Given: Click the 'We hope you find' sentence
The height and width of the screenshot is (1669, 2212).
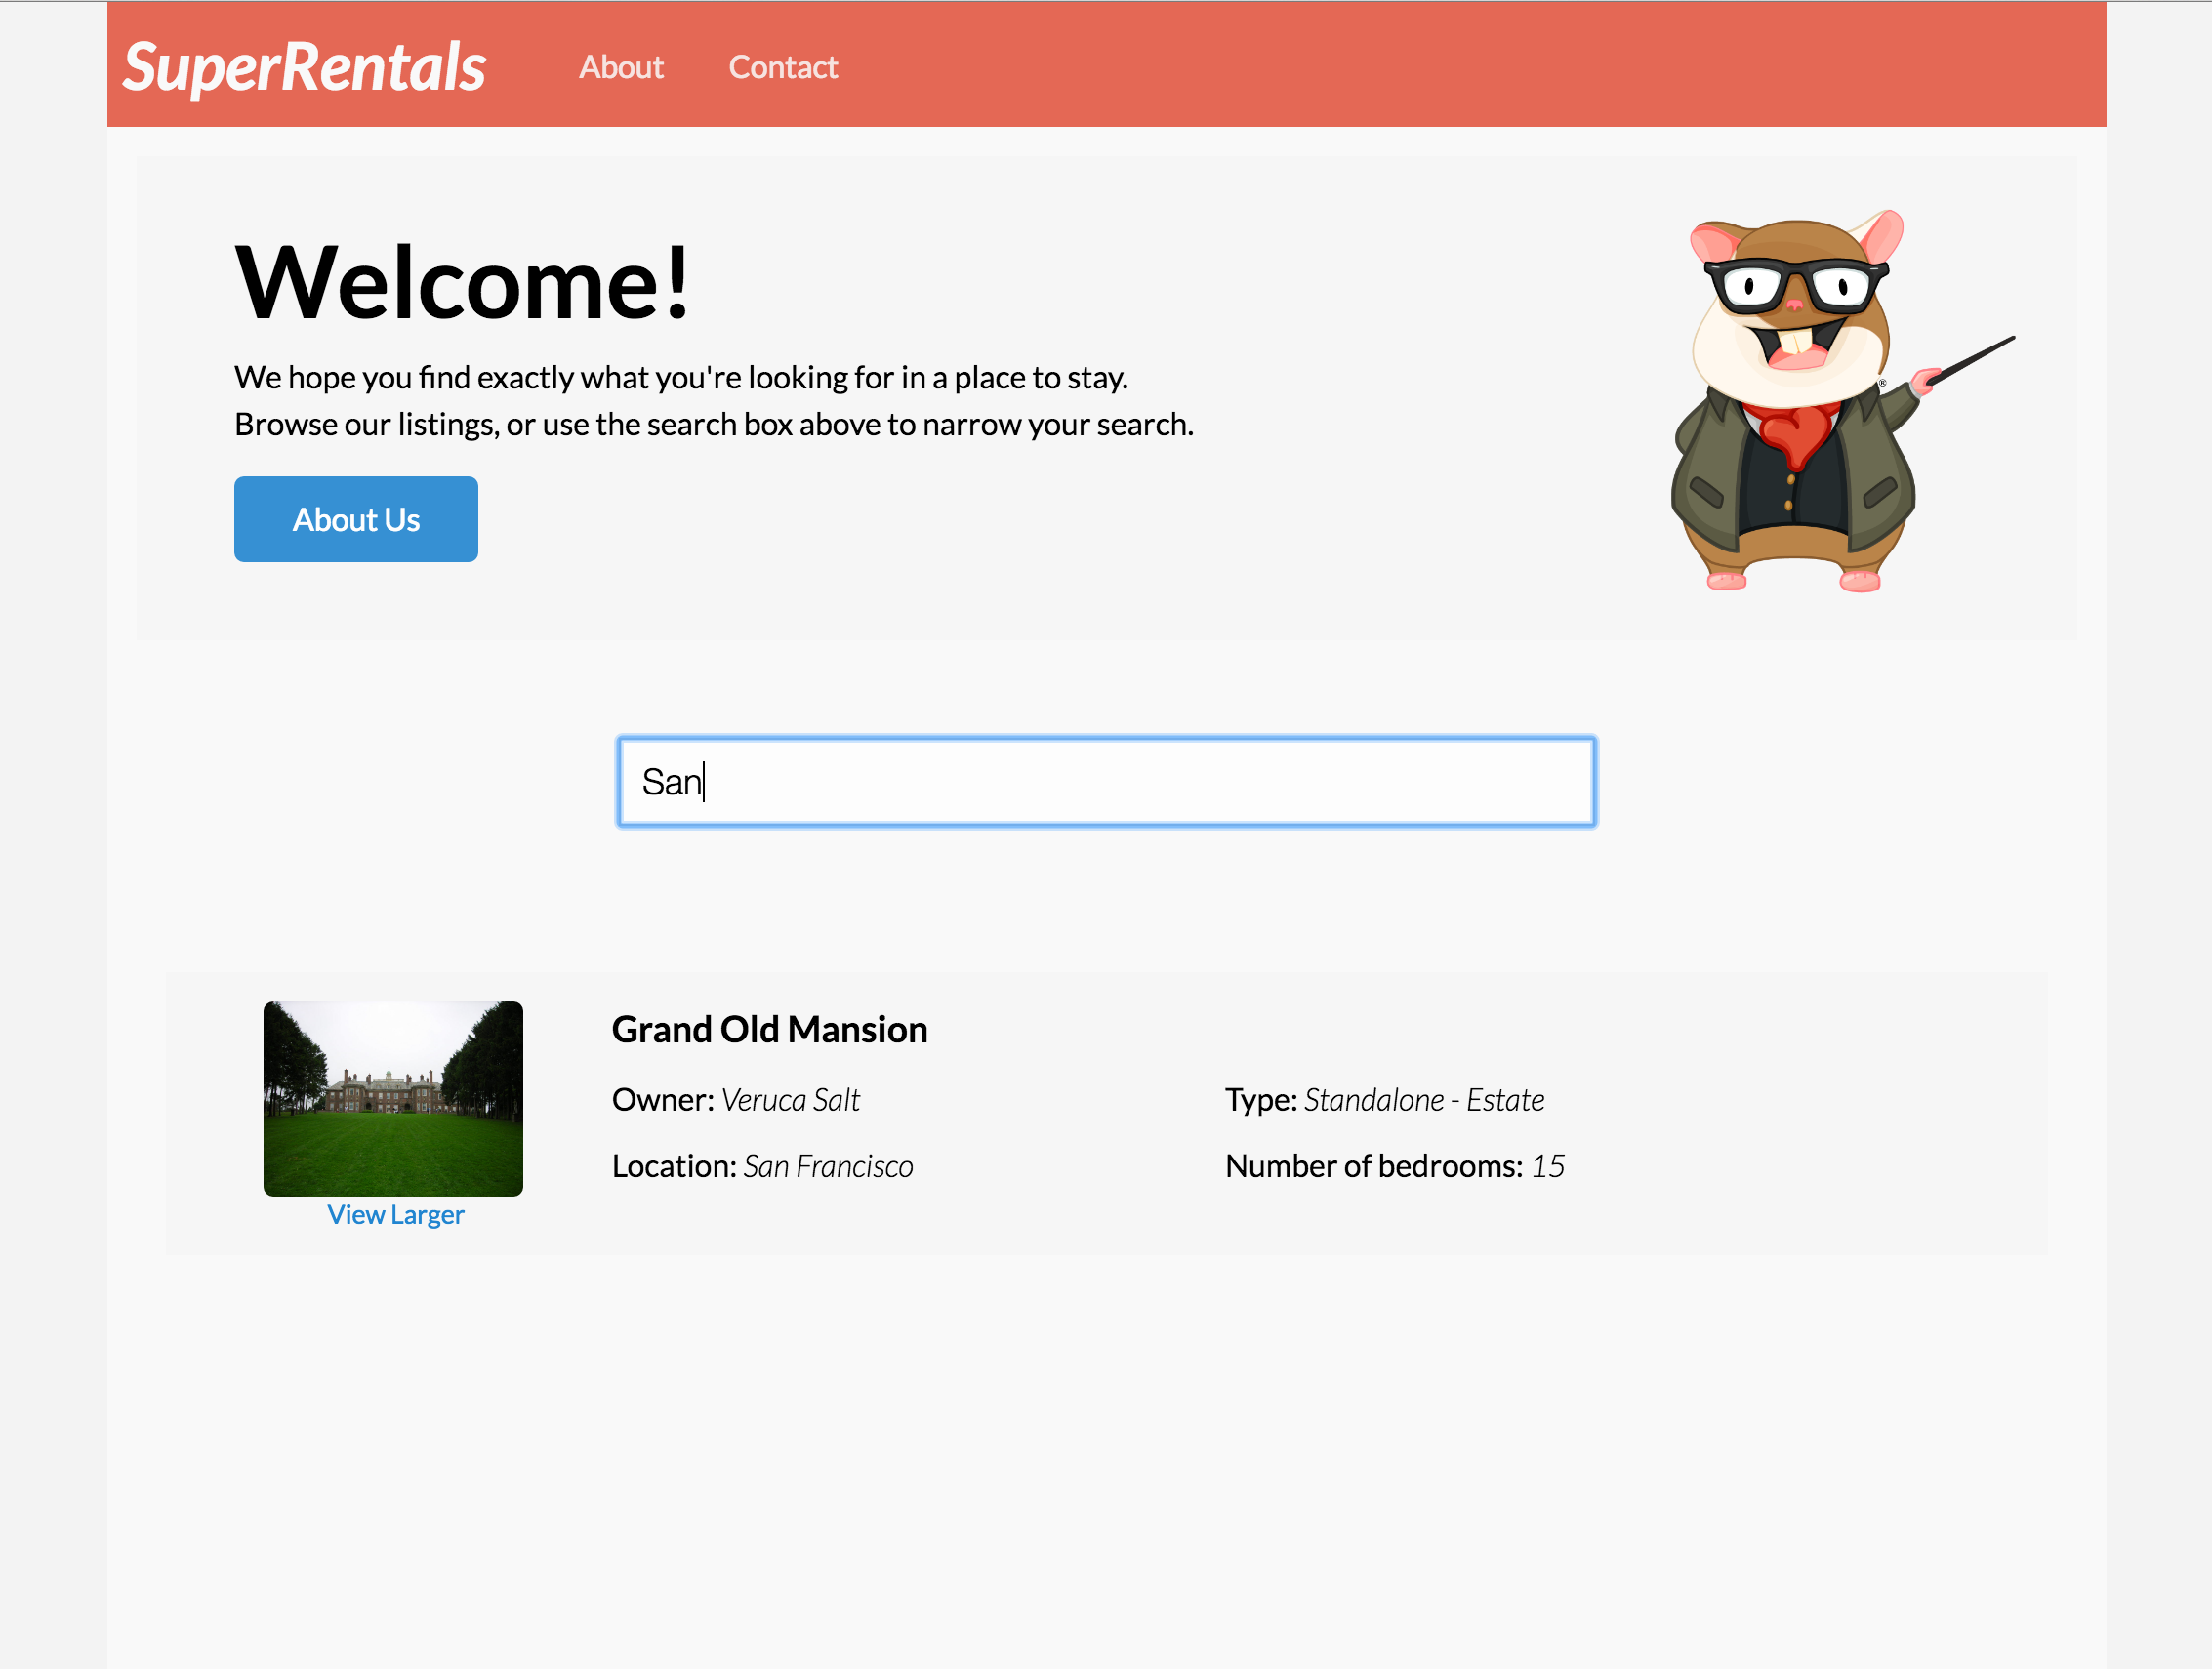Looking at the screenshot, I should pyautogui.click(x=680, y=377).
